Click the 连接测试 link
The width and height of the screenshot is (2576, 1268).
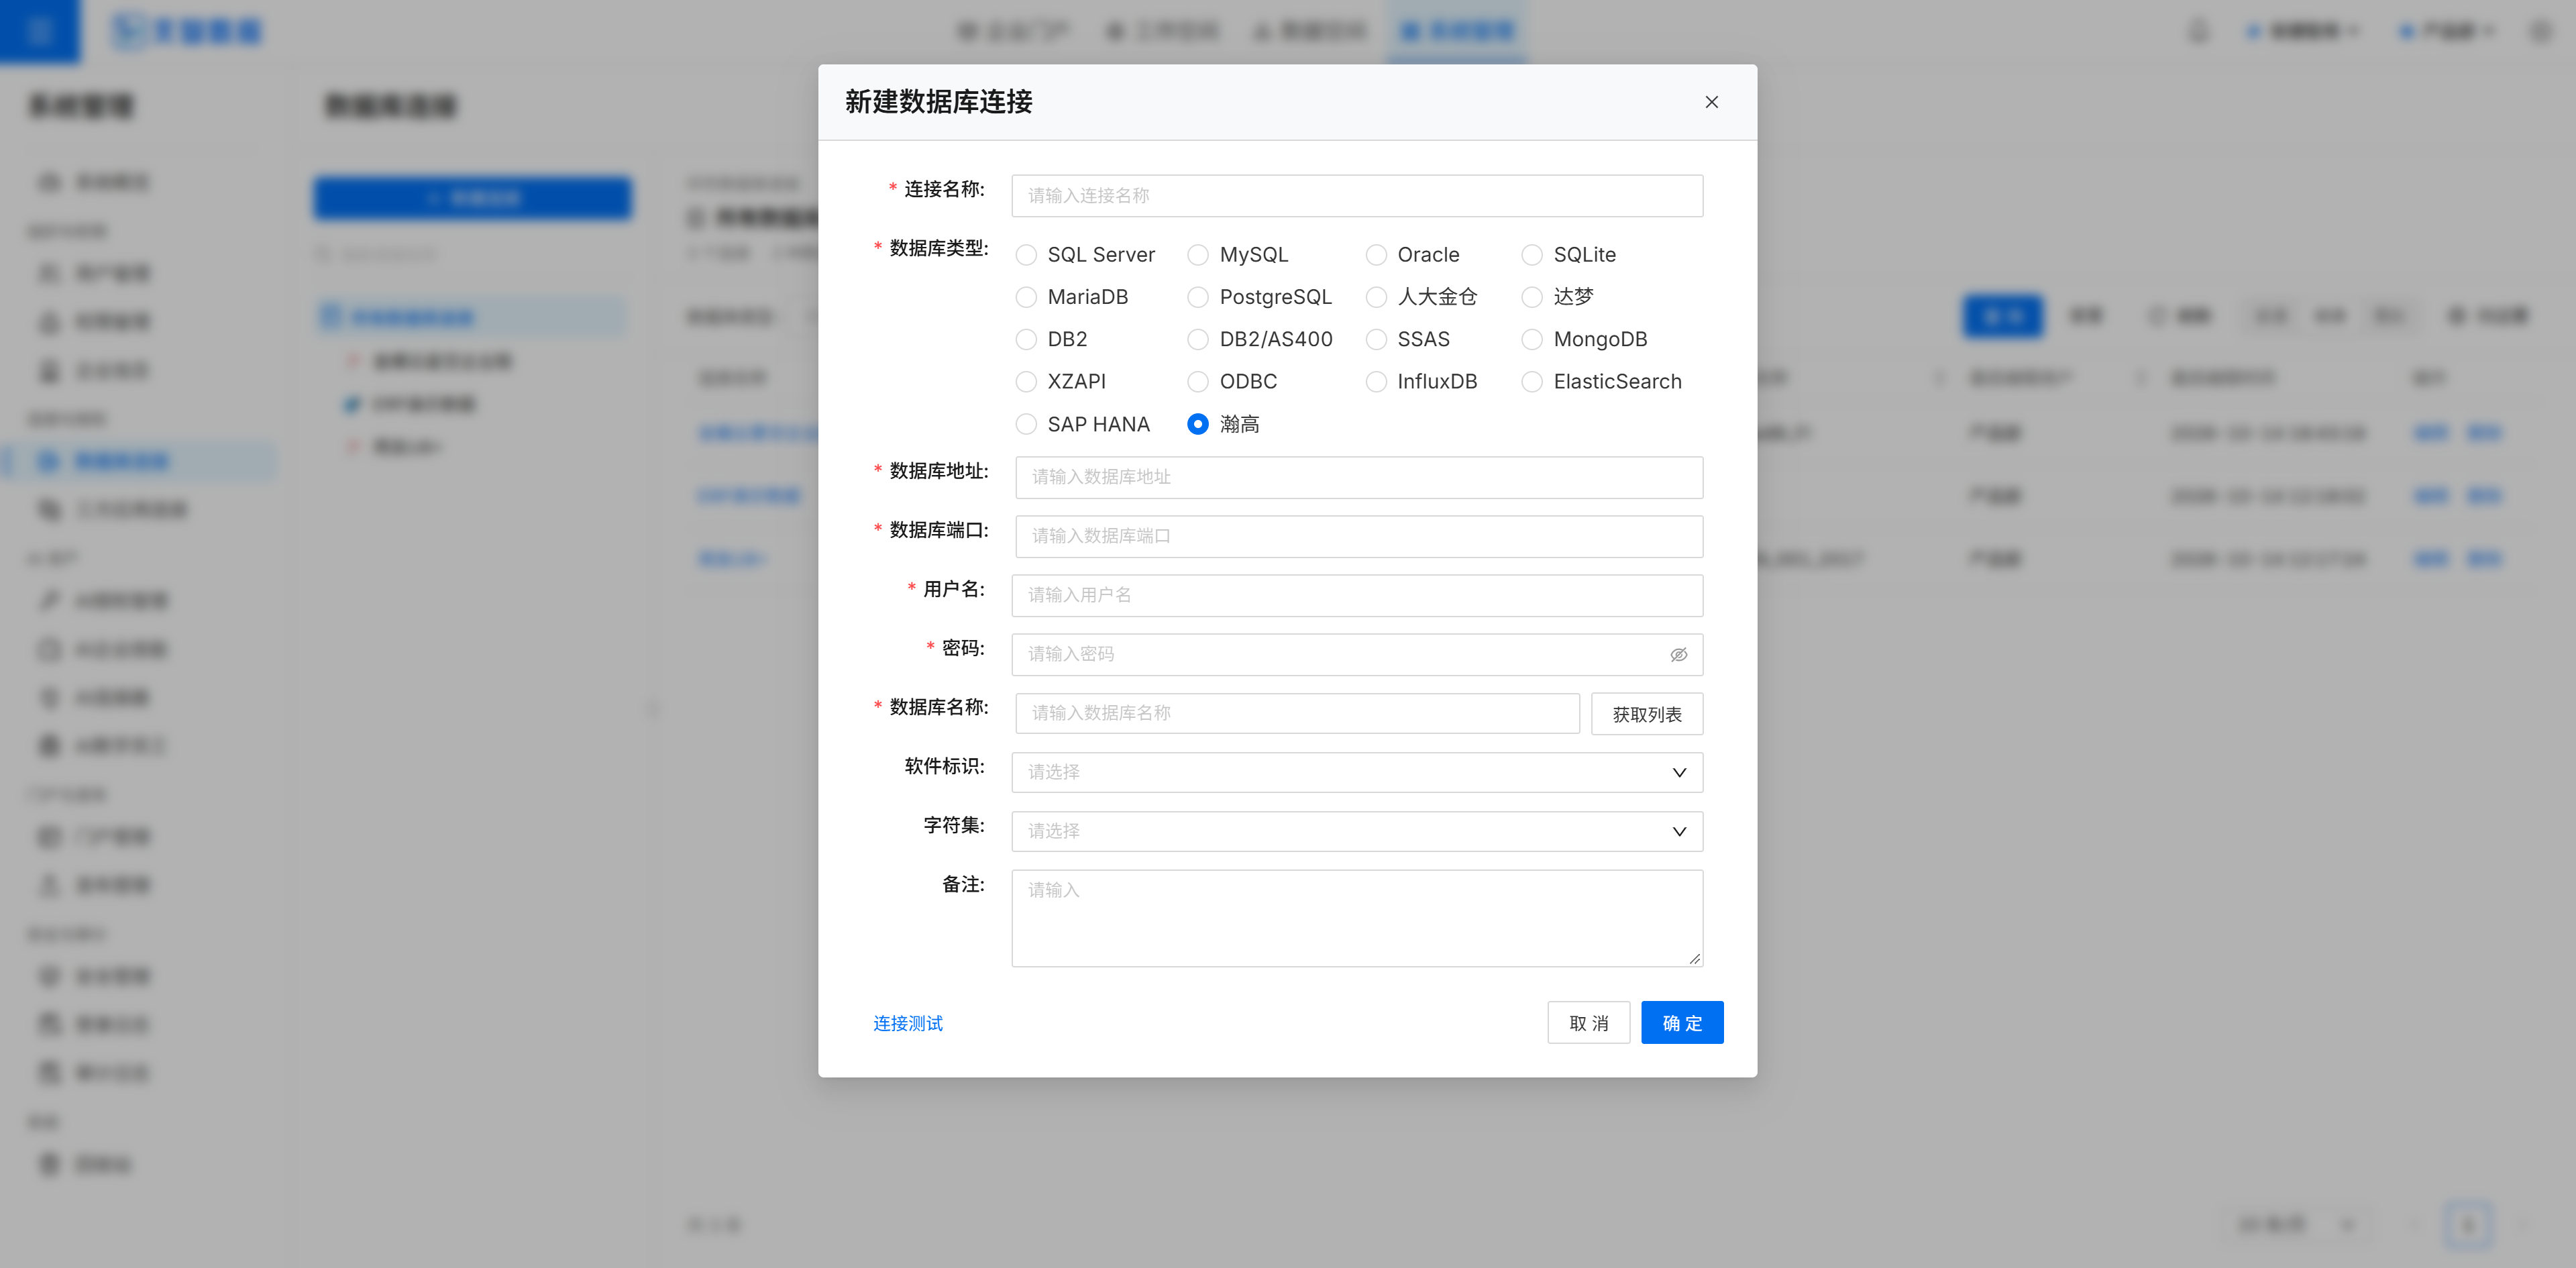[907, 1023]
